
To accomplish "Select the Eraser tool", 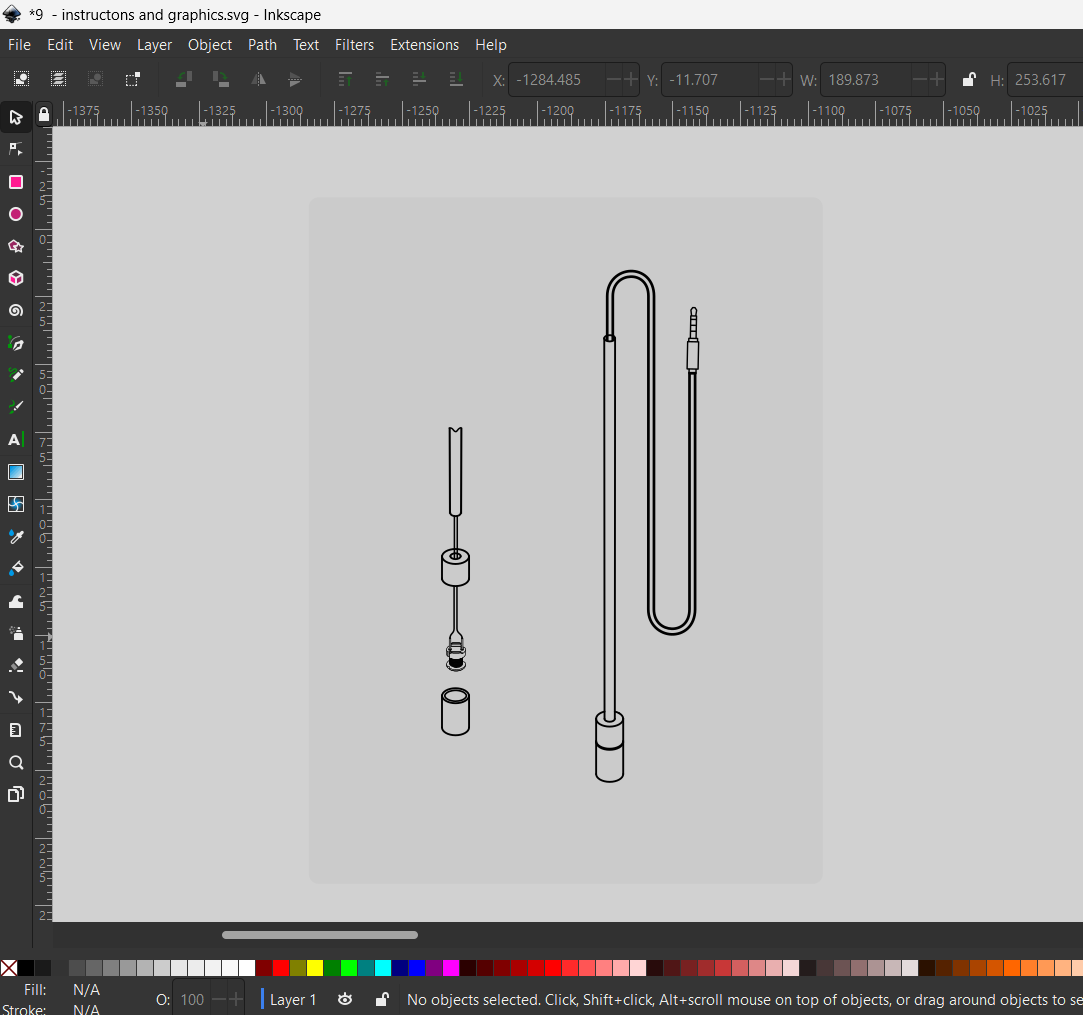I will point(16,665).
